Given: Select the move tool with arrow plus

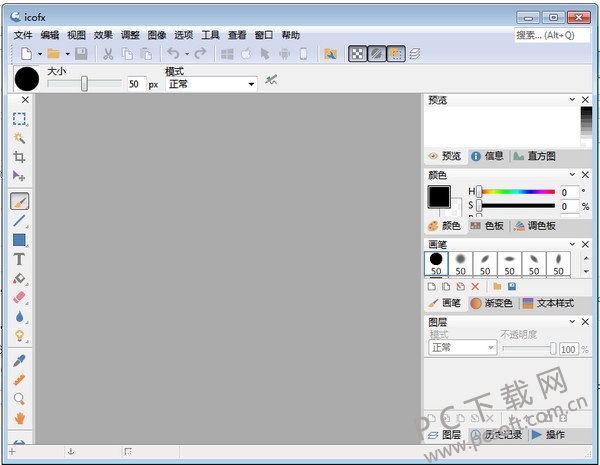Looking at the screenshot, I should tap(19, 176).
